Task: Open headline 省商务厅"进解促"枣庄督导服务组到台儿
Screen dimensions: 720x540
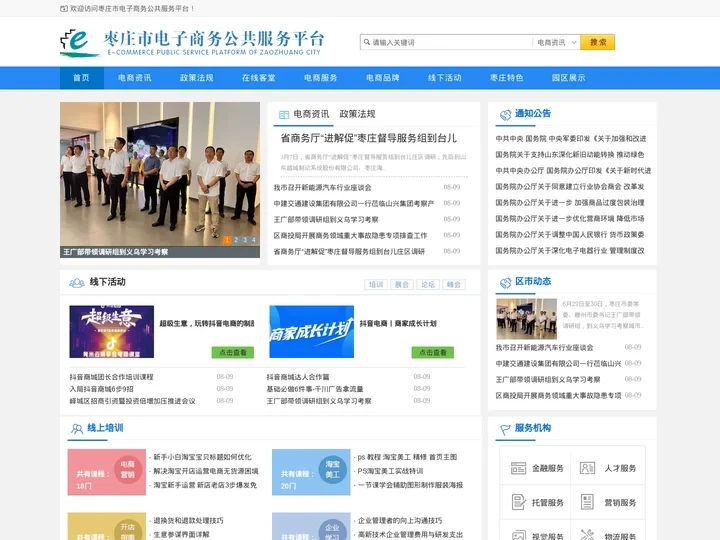Action: (x=368, y=138)
